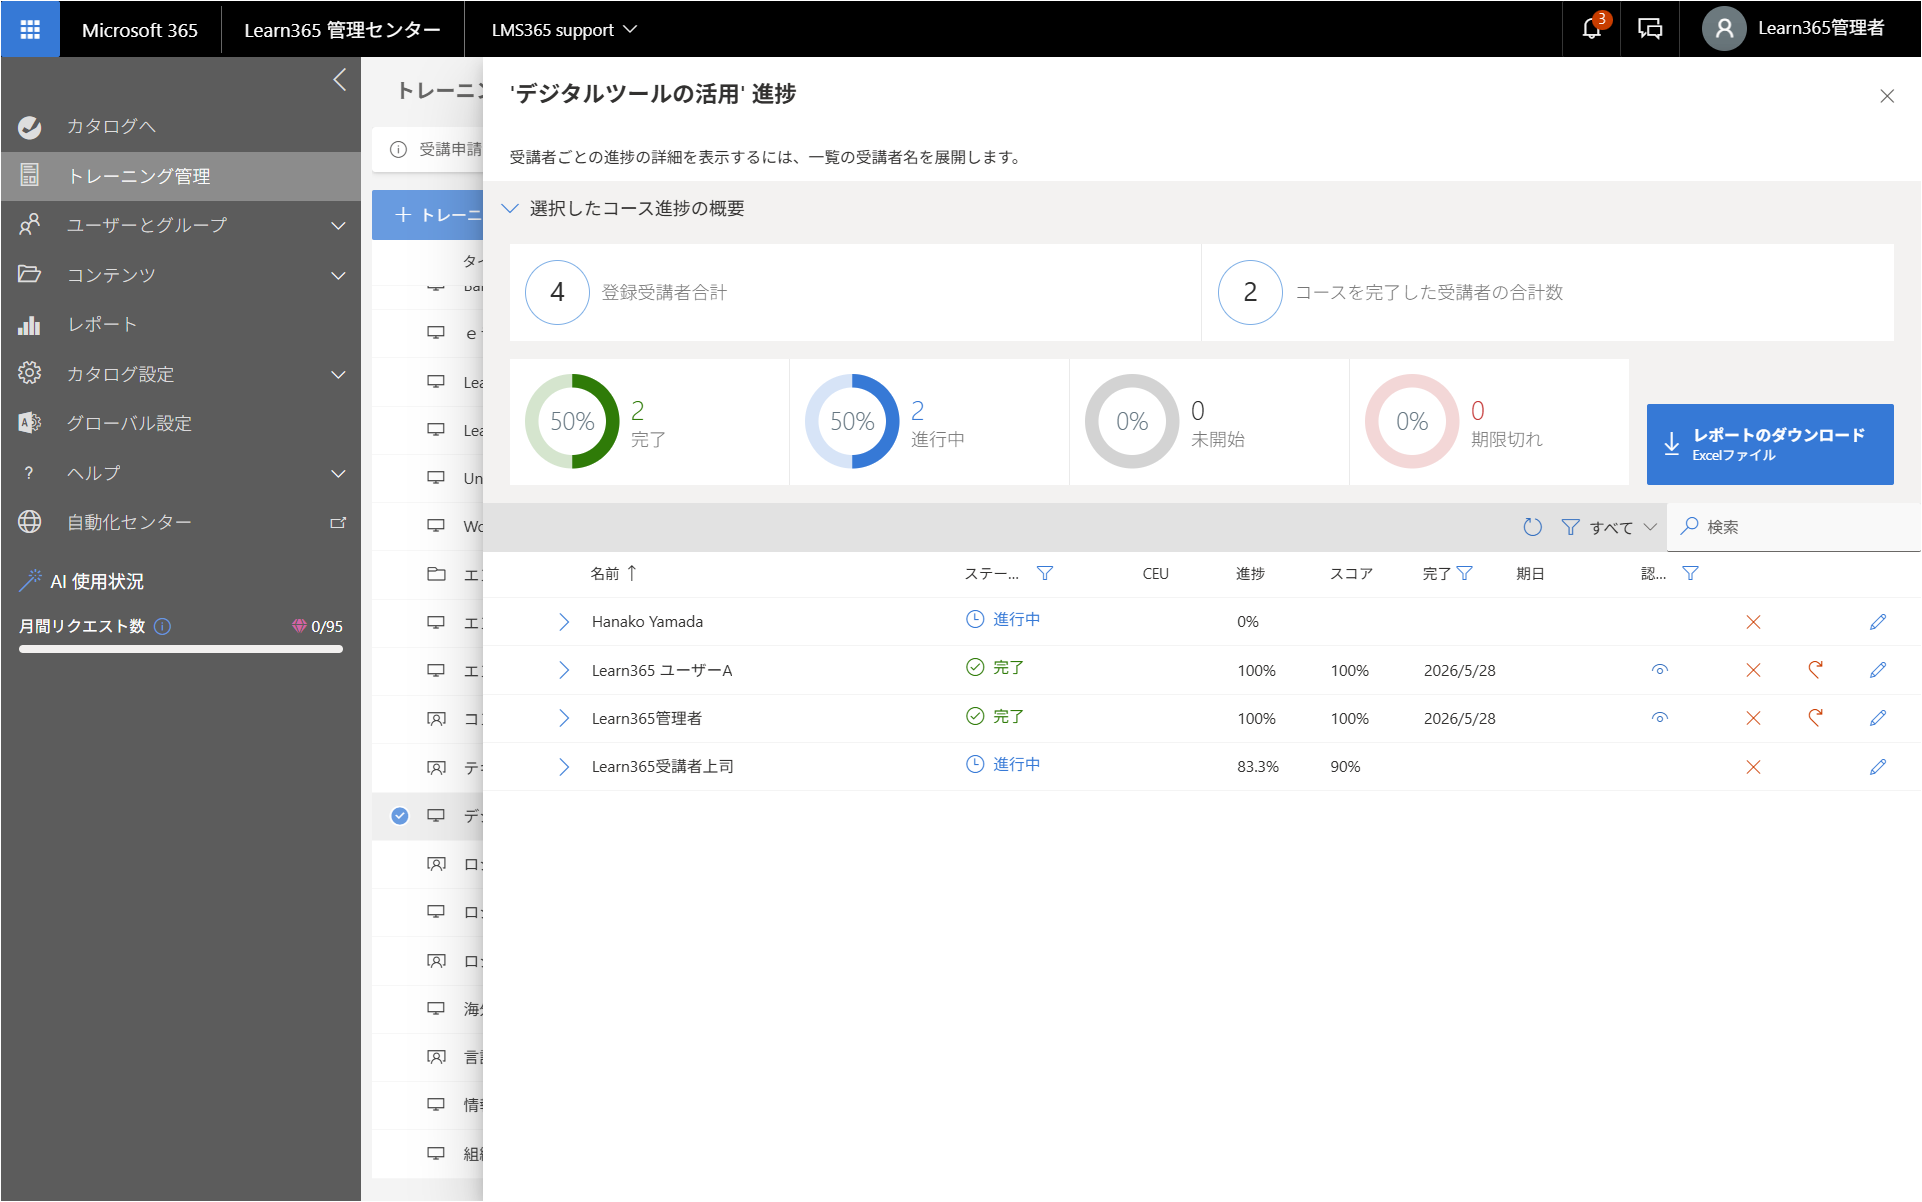
Task: Remove Hanako Yamada enrollment with red X
Action: pos(1753,622)
